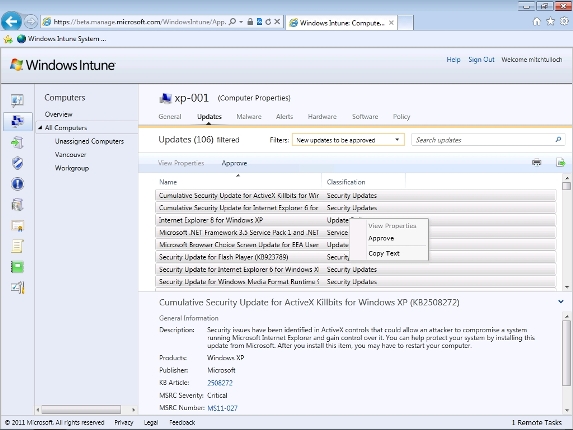Sort the list by Name column

pos(168,182)
